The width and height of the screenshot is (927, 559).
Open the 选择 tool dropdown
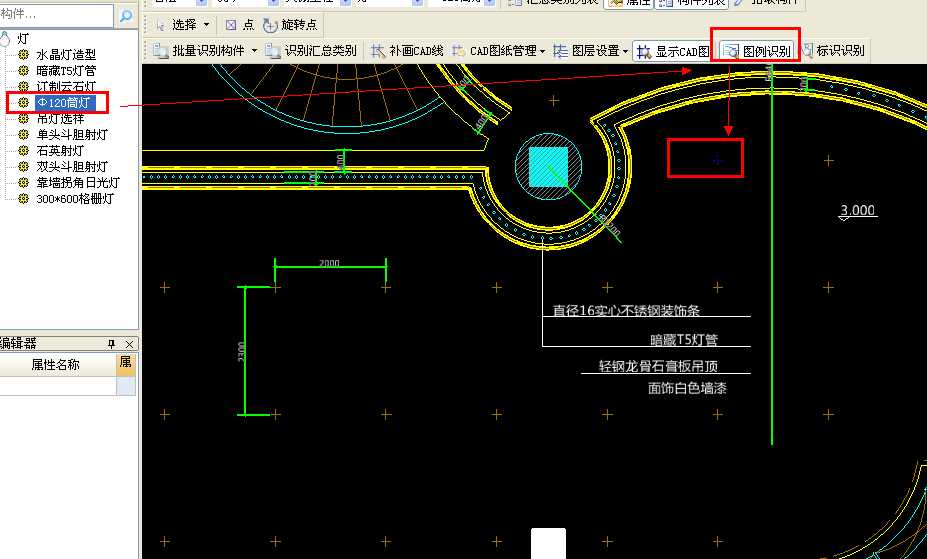coord(182,24)
